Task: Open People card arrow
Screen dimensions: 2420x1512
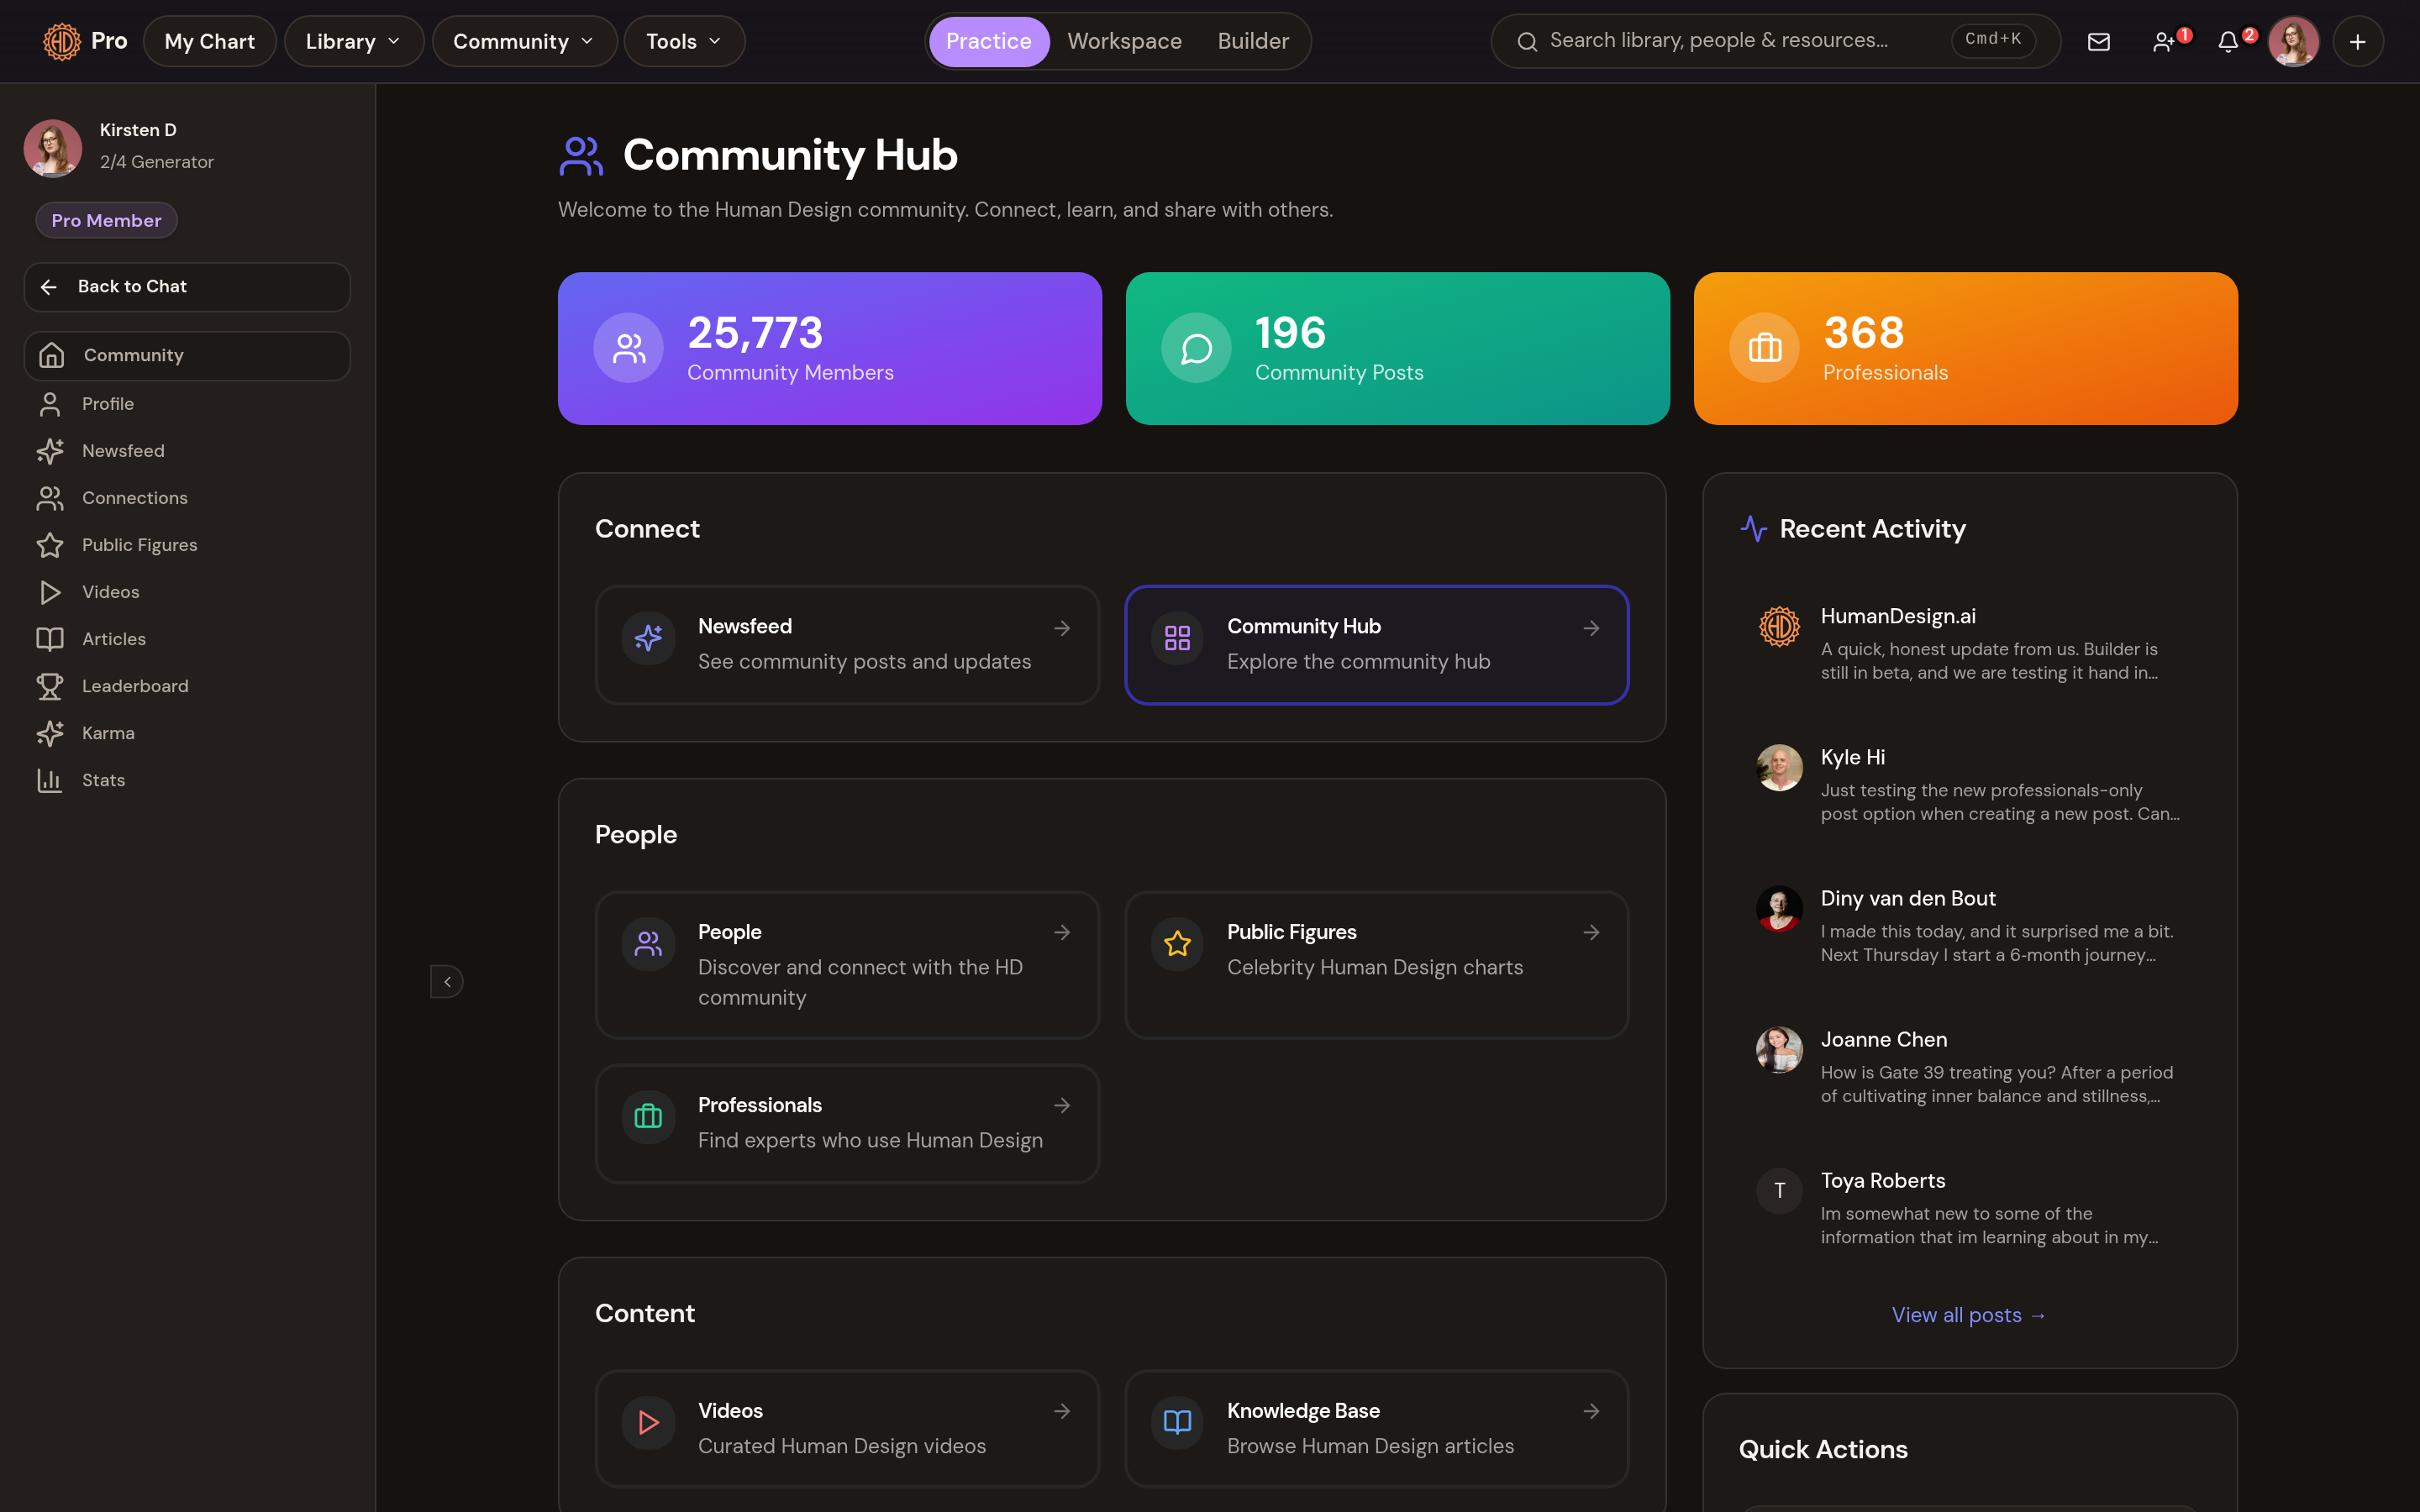Action: pos(1062,932)
